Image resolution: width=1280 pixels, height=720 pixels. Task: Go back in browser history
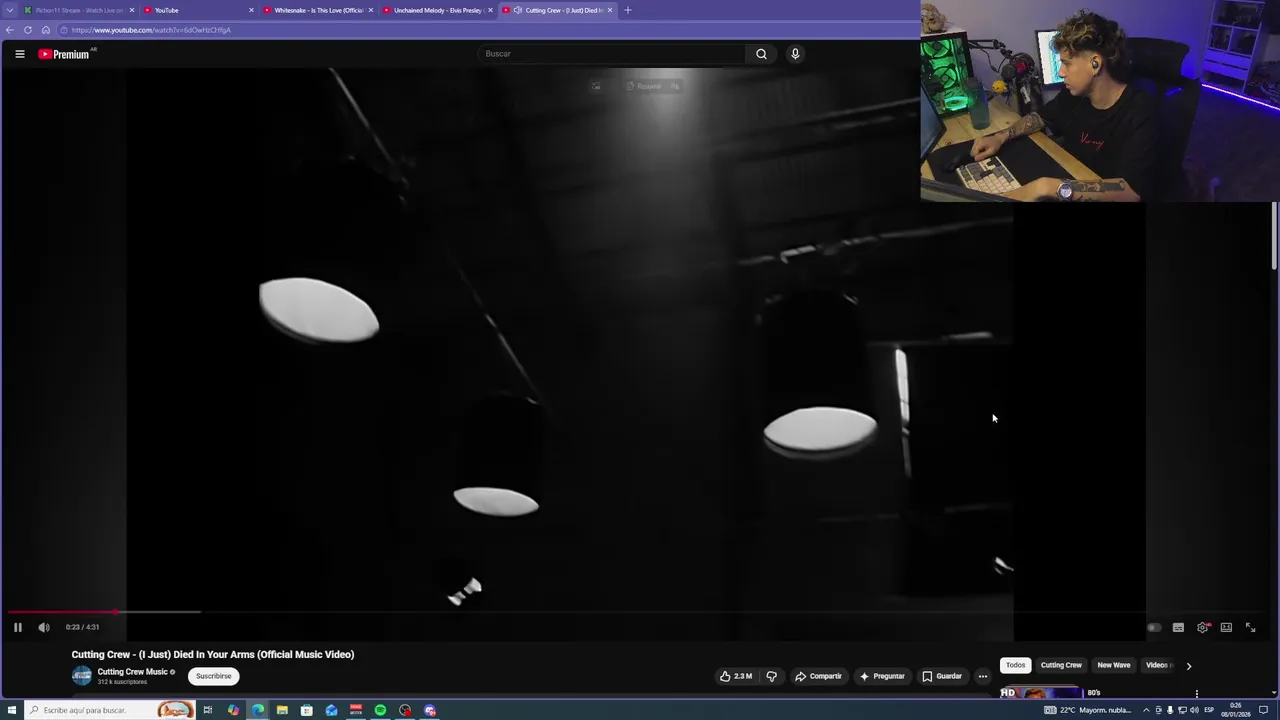[10, 30]
